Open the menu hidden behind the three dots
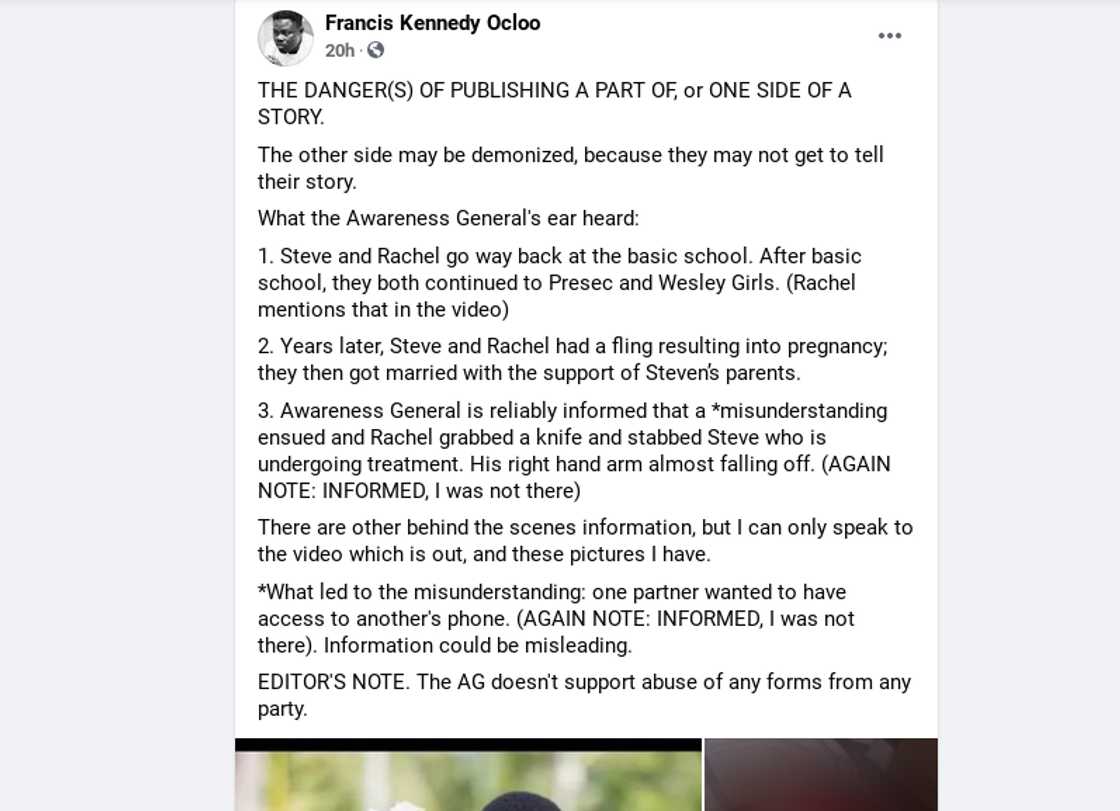The height and width of the screenshot is (811, 1120). click(889, 35)
